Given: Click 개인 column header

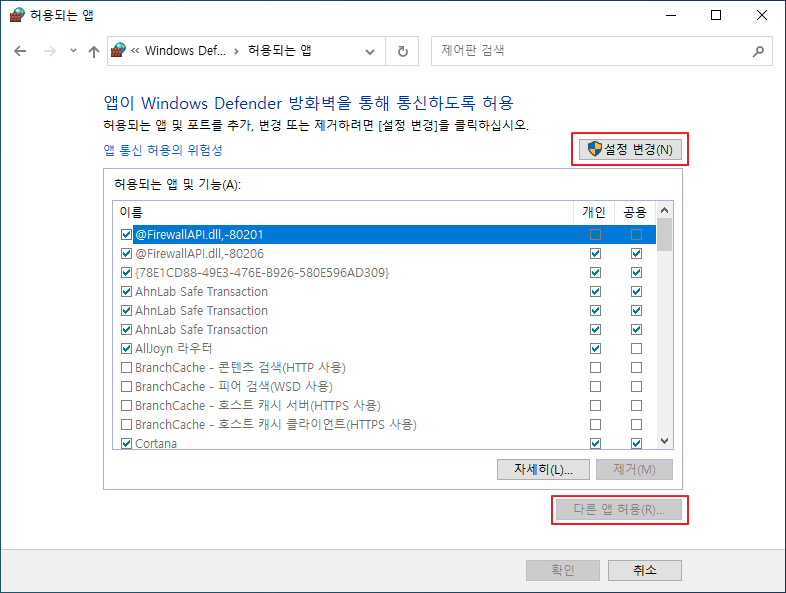Looking at the screenshot, I should click(594, 213).
